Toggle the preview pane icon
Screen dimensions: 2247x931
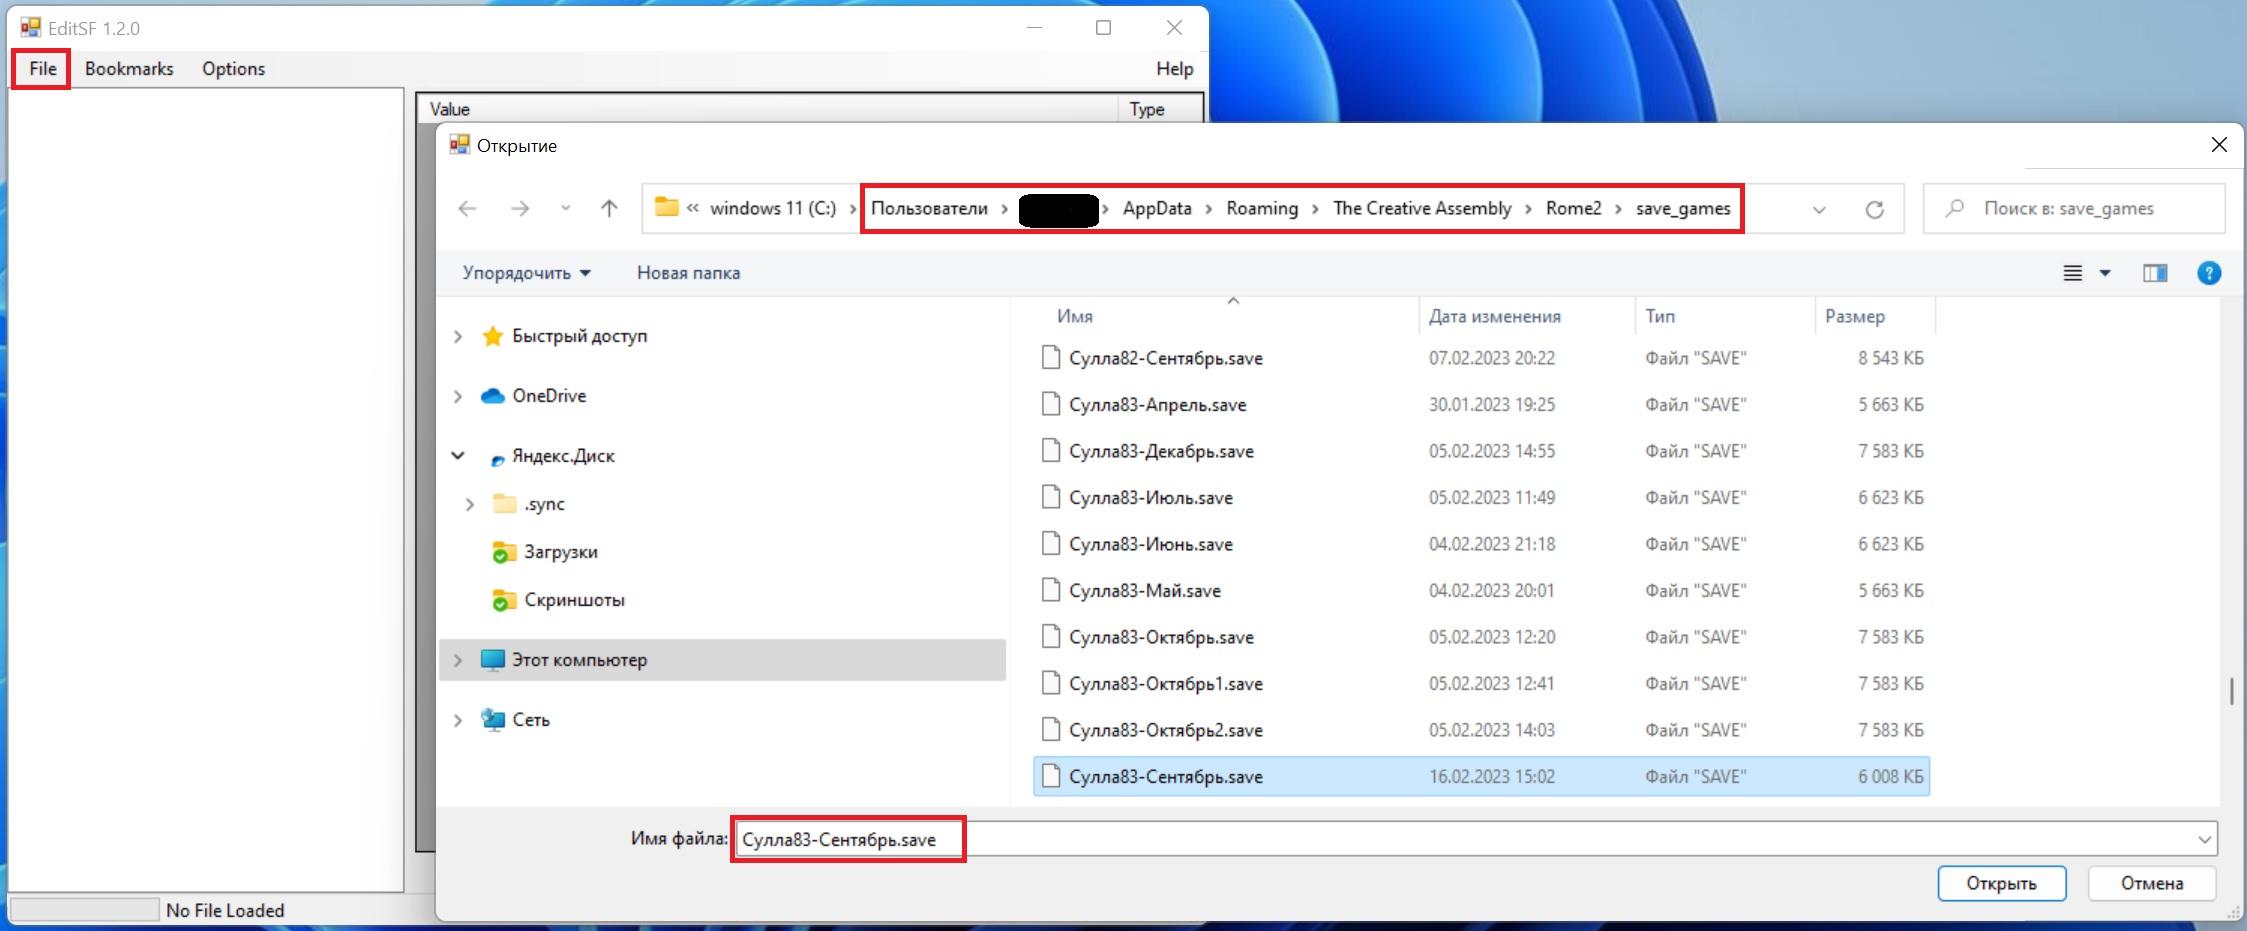click(x=2154, y=273)
